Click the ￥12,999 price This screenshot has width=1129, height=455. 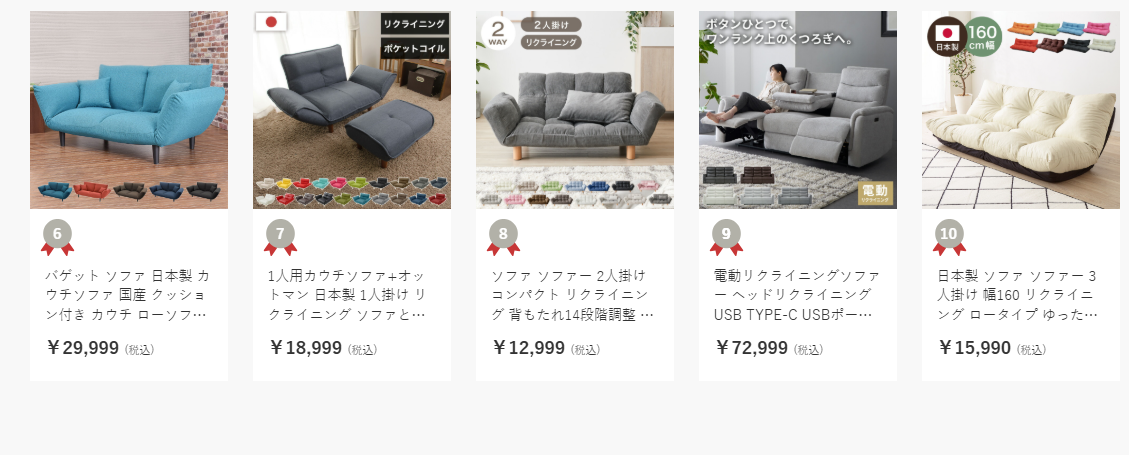528,348
